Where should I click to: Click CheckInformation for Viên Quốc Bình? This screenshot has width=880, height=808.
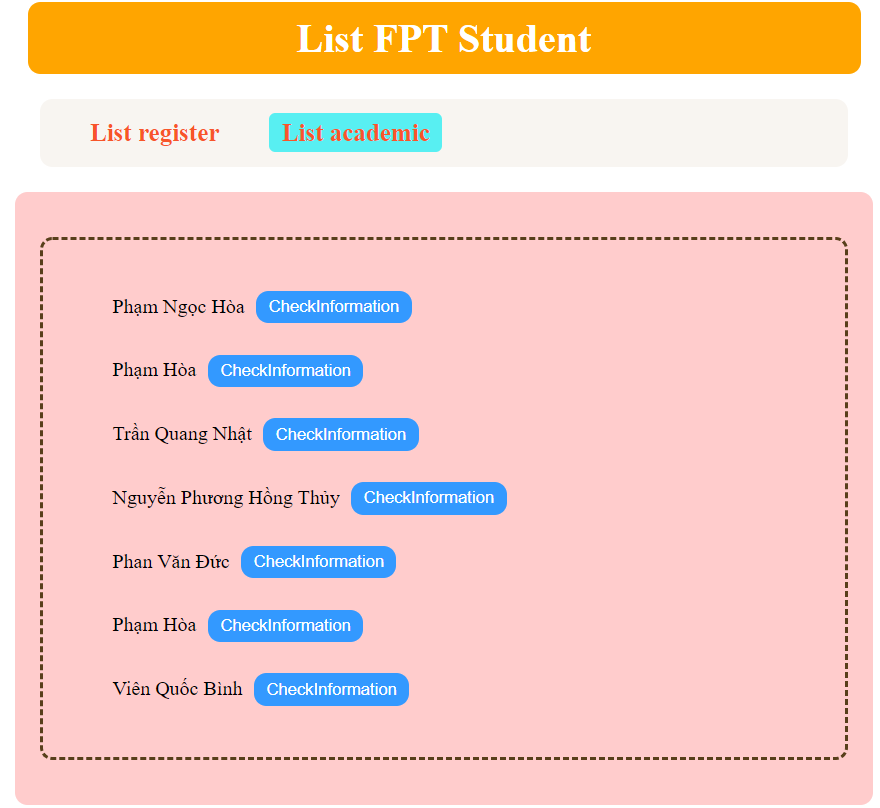pyautogui.click(x=331, y=689)
